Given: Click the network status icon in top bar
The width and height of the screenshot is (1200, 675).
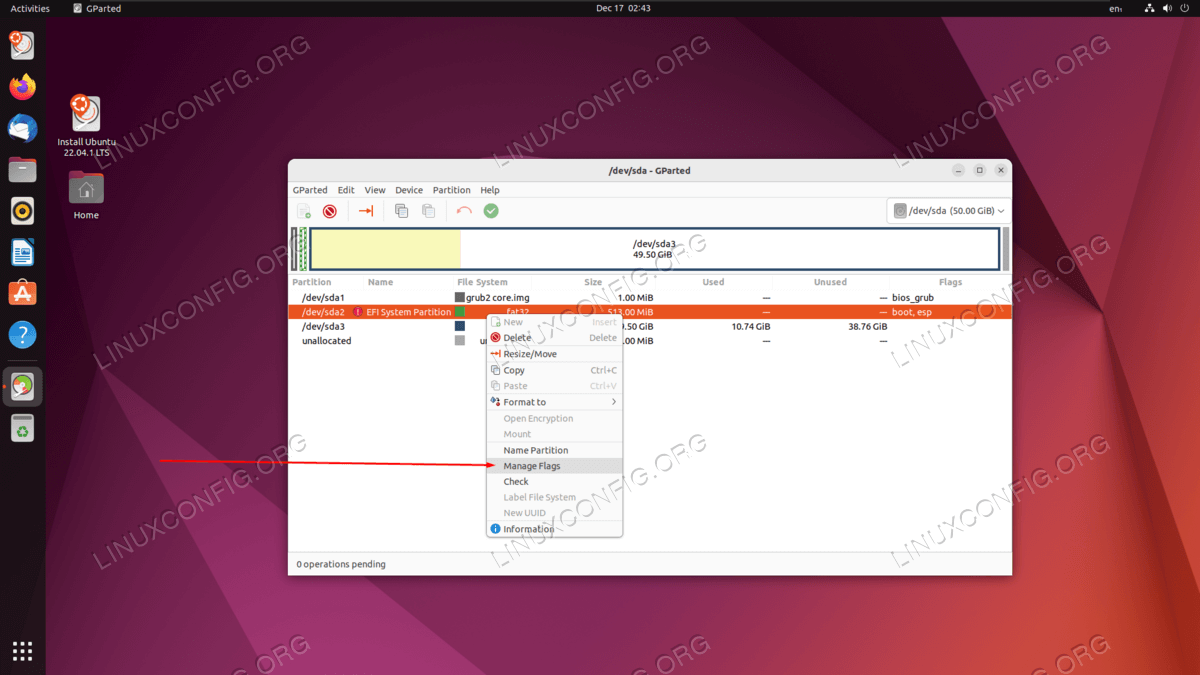Looking at the screenshot, I should 1151,8.
